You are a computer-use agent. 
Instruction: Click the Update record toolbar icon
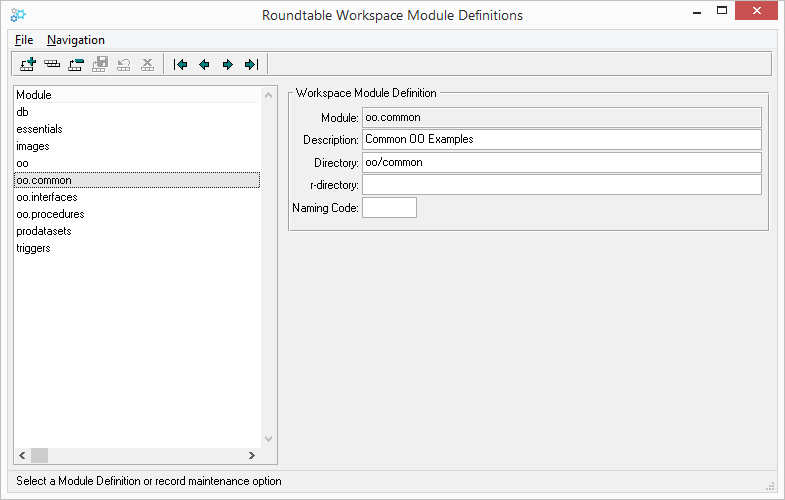(x=52, y=64)
